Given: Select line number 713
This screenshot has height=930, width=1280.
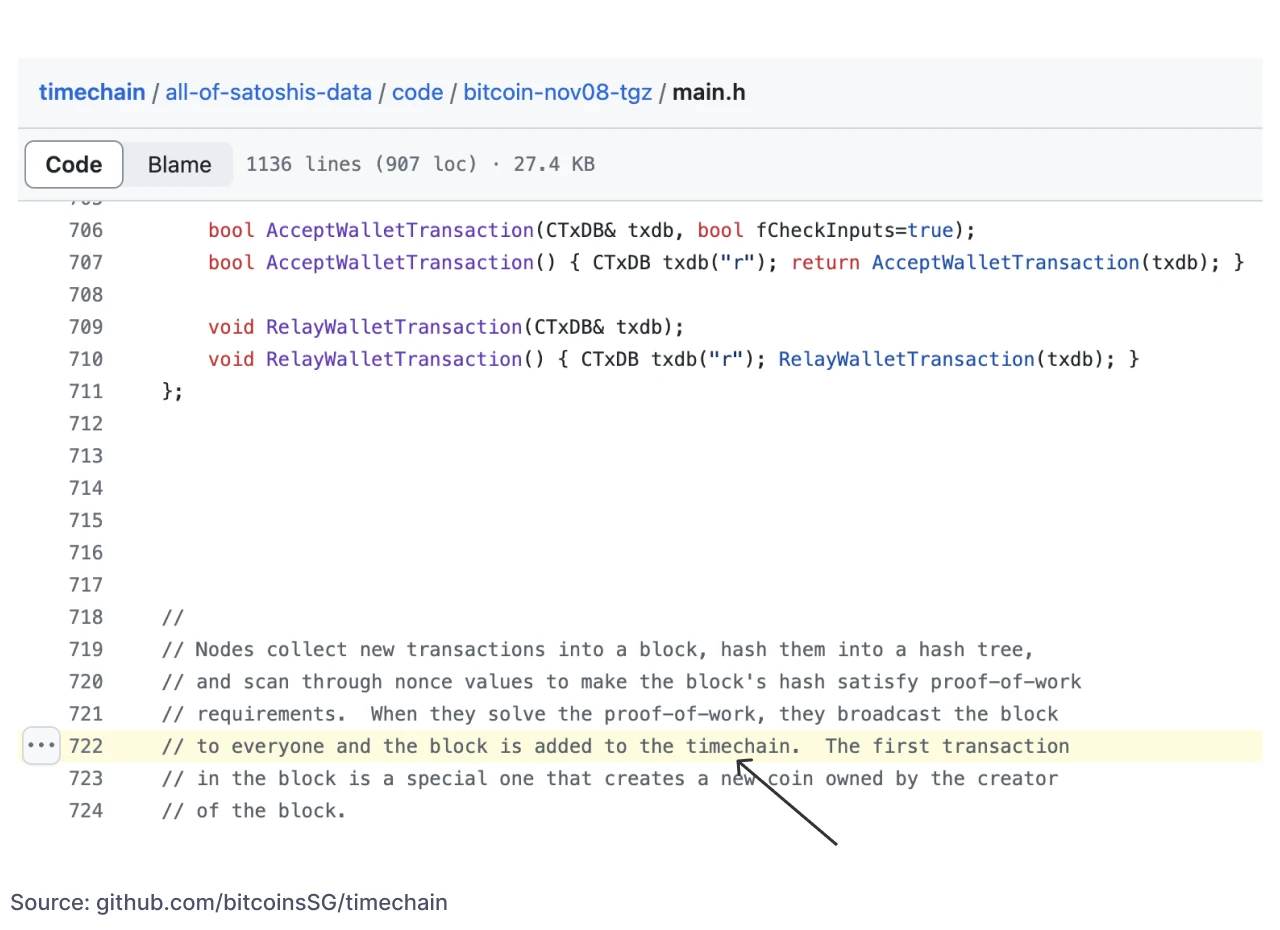Looking at the screenshot, I should [x=86, y=456].
